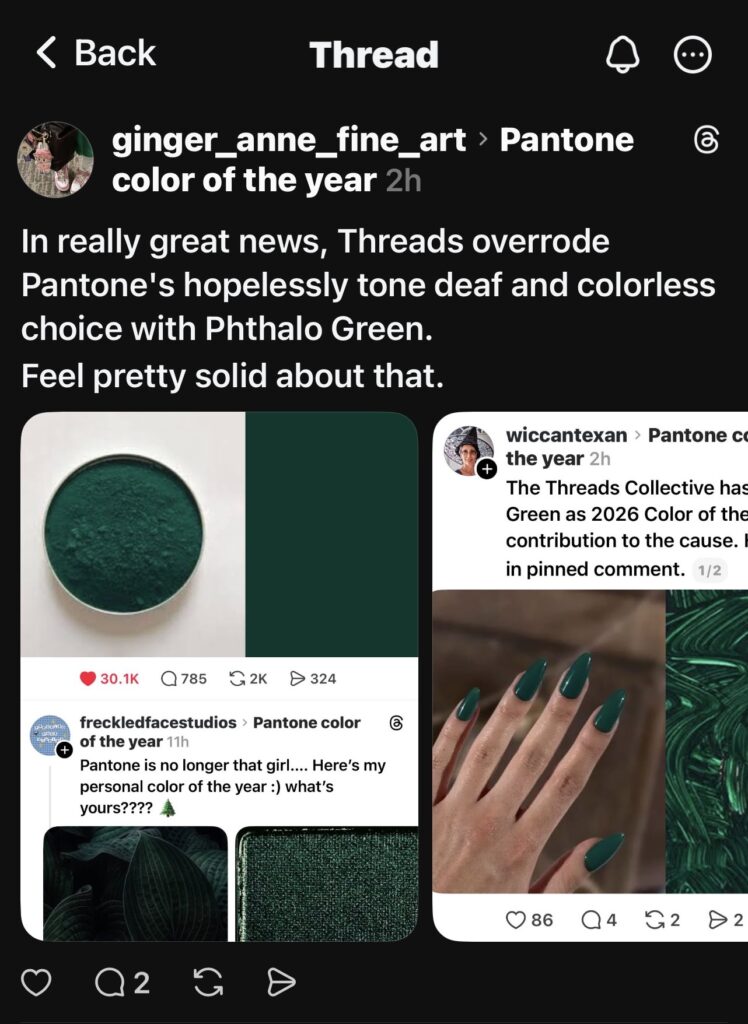The height and width of the screenshot is (1024, 748).
Task: Tap the notification bell icon
Action: [x=623, y=54]
